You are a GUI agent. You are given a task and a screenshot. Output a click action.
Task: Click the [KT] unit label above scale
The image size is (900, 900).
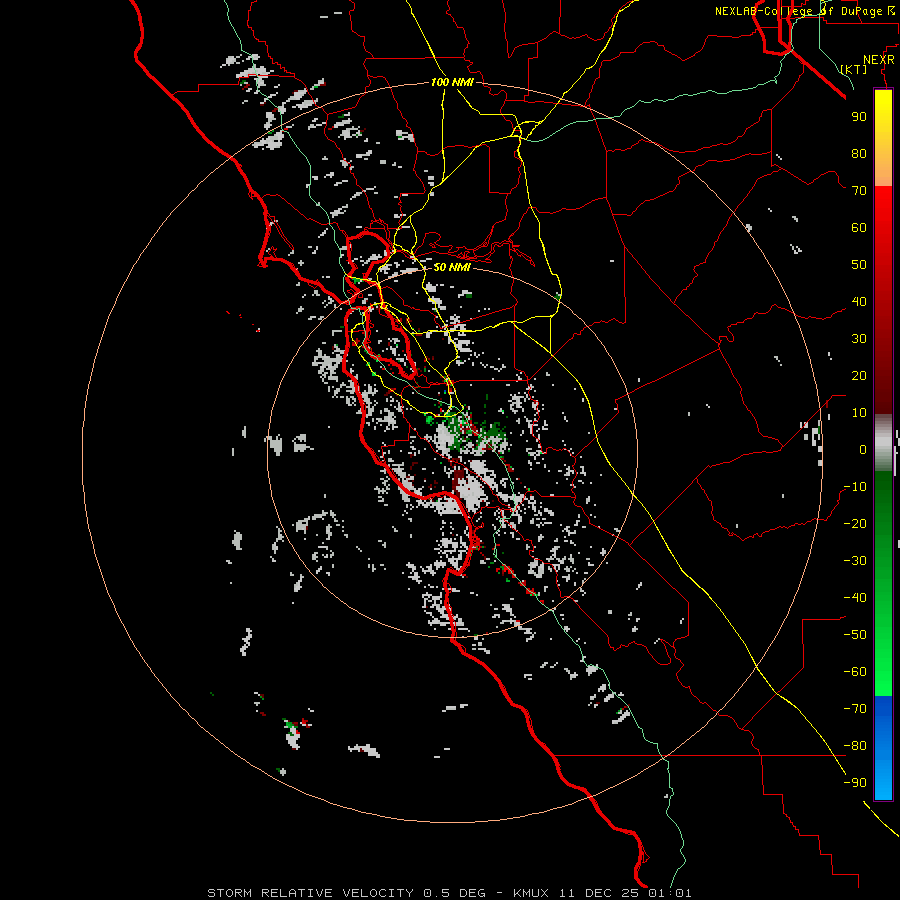(854, 69)
